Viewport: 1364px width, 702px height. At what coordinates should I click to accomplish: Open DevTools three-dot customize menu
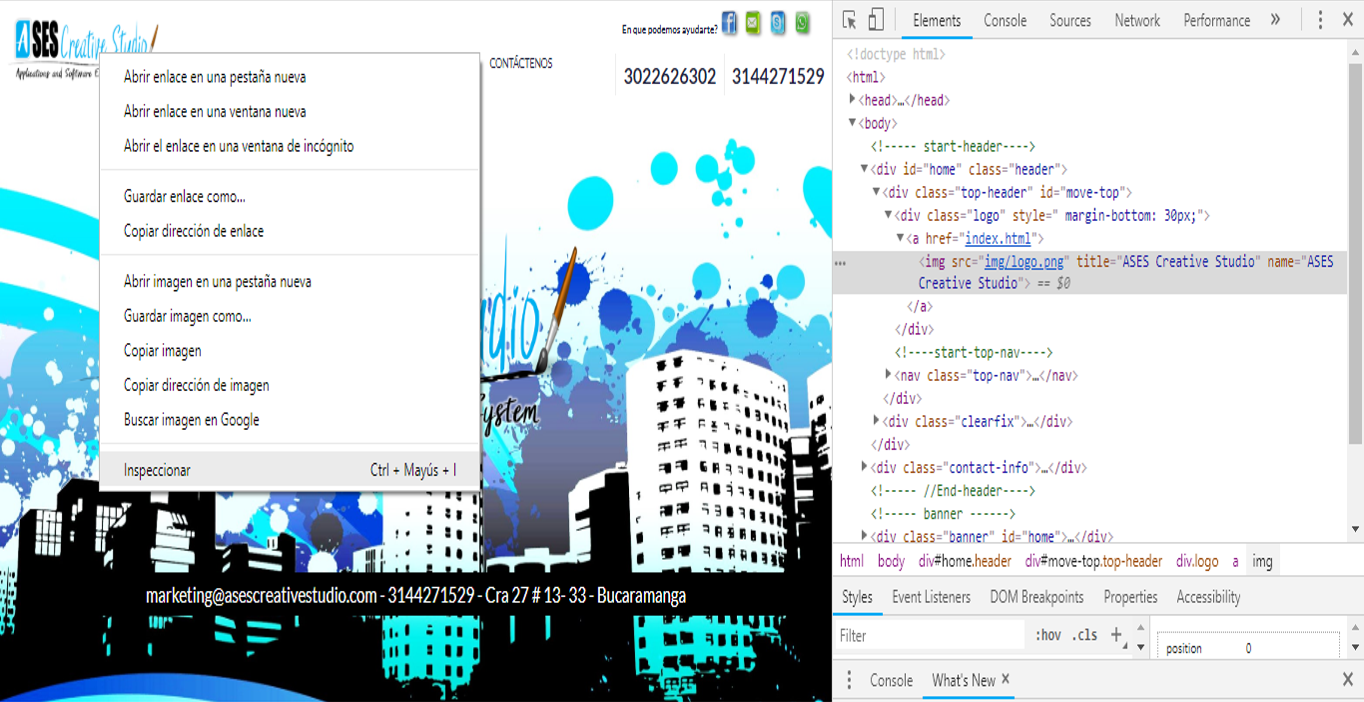pyautogui.click(x=1320, y=20)
